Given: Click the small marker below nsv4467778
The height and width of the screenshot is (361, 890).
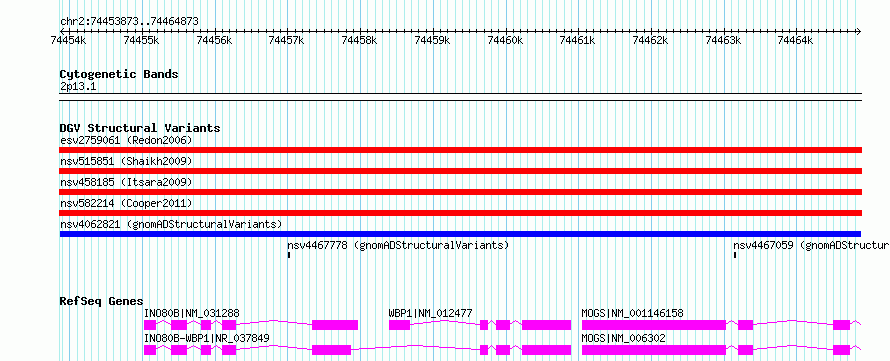Looking at the screenshot, I should pyautogui.click(x=289, y=255).
